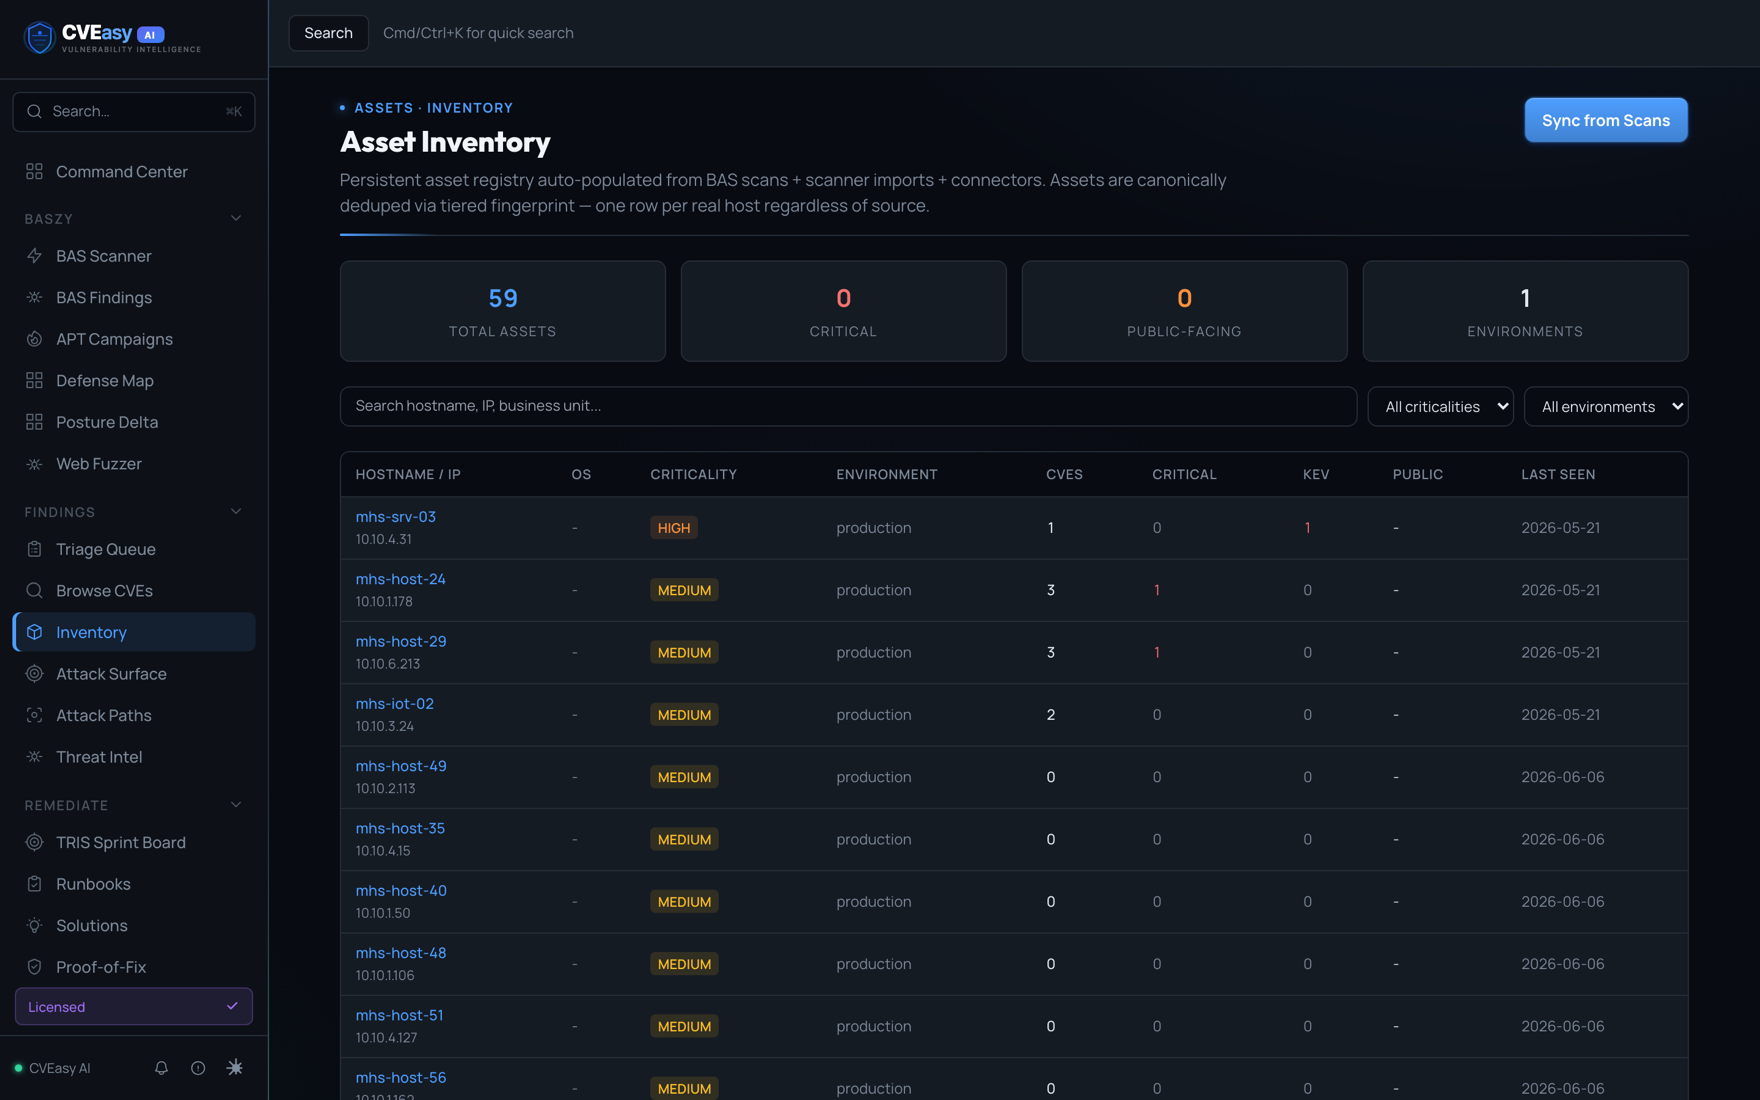Click the BAS Scanner lightning icon

tap(34, 256)
